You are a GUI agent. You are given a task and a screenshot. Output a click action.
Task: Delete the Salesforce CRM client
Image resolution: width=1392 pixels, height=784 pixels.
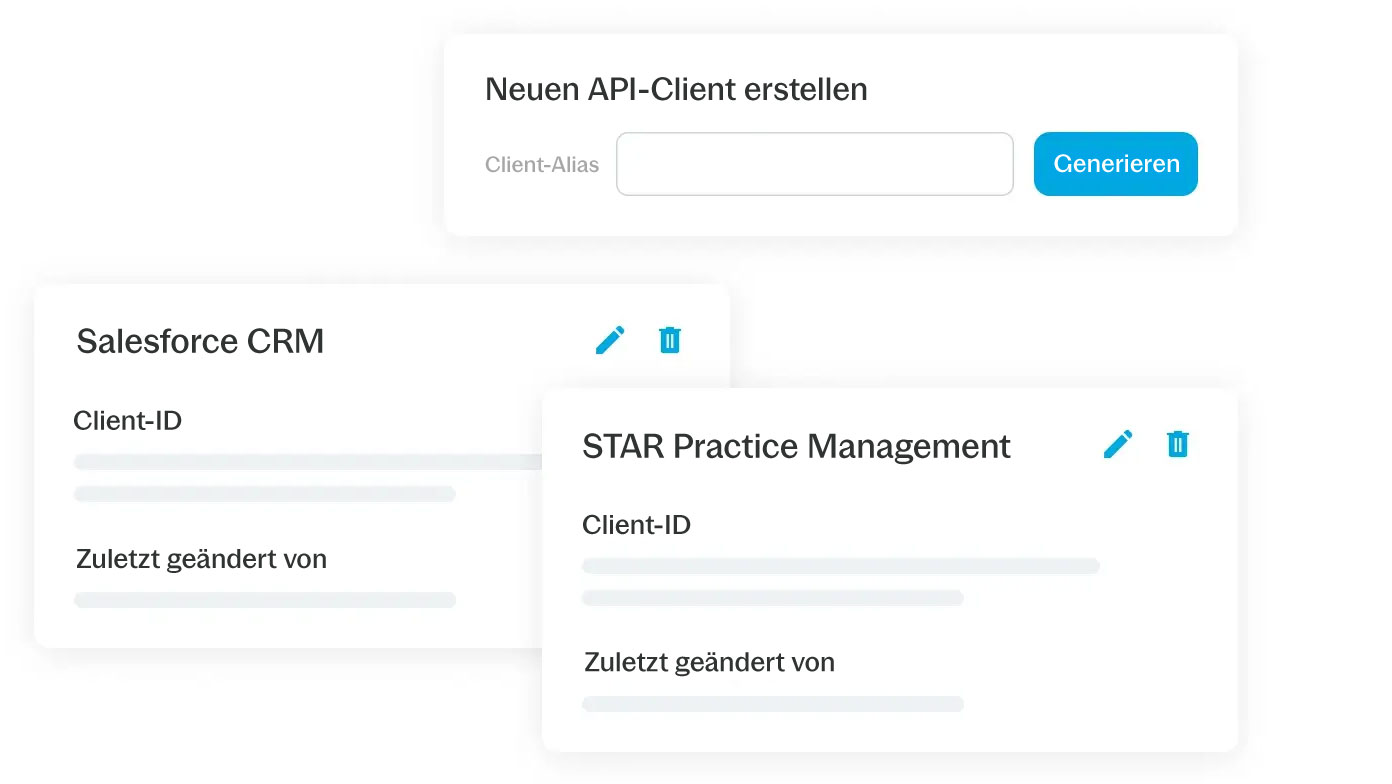670,340
